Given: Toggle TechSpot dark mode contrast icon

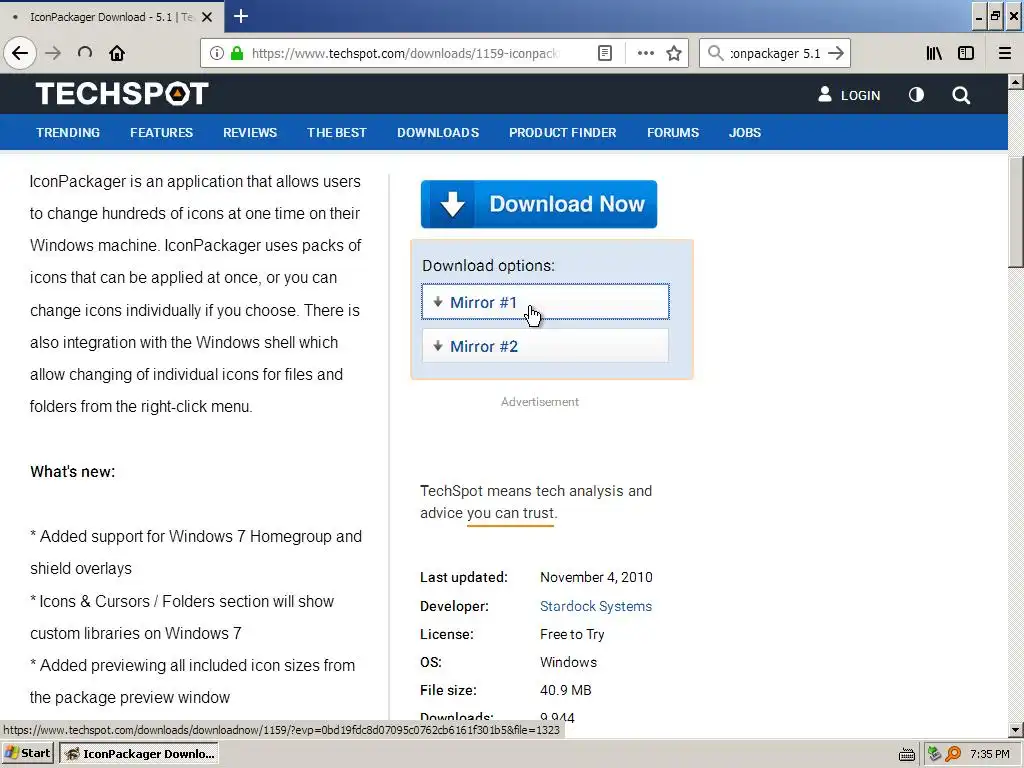Looking at the screenshot, I should click(916, 95).
